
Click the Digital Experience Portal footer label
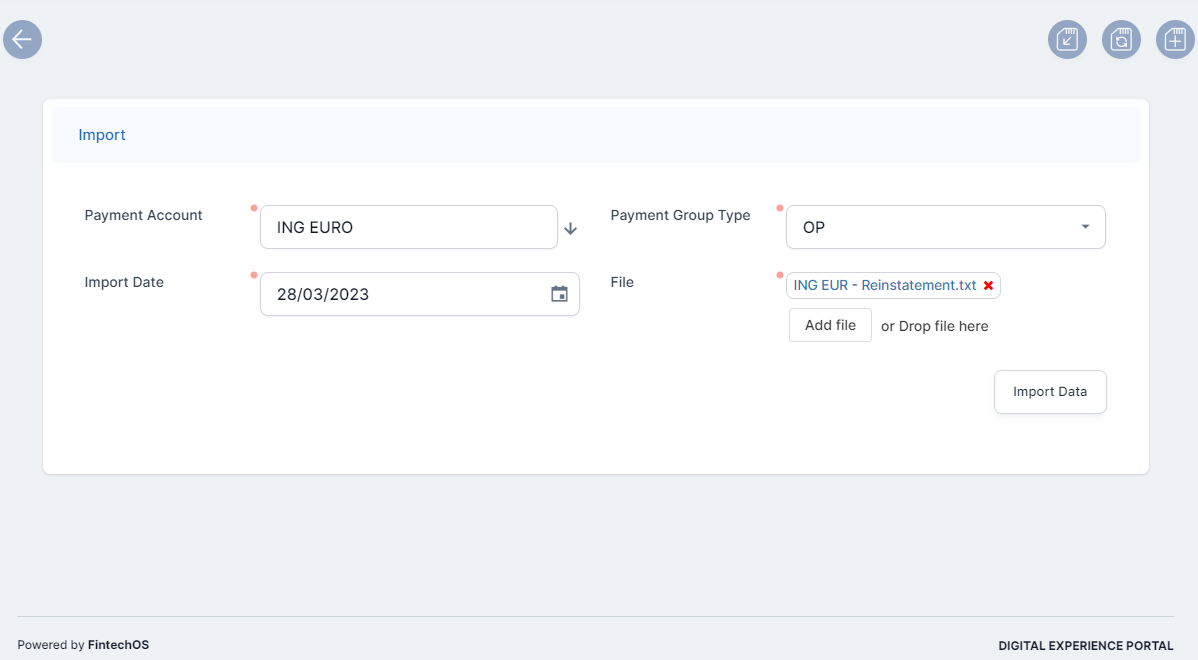pyautogui.click(x=1085, y=646)
